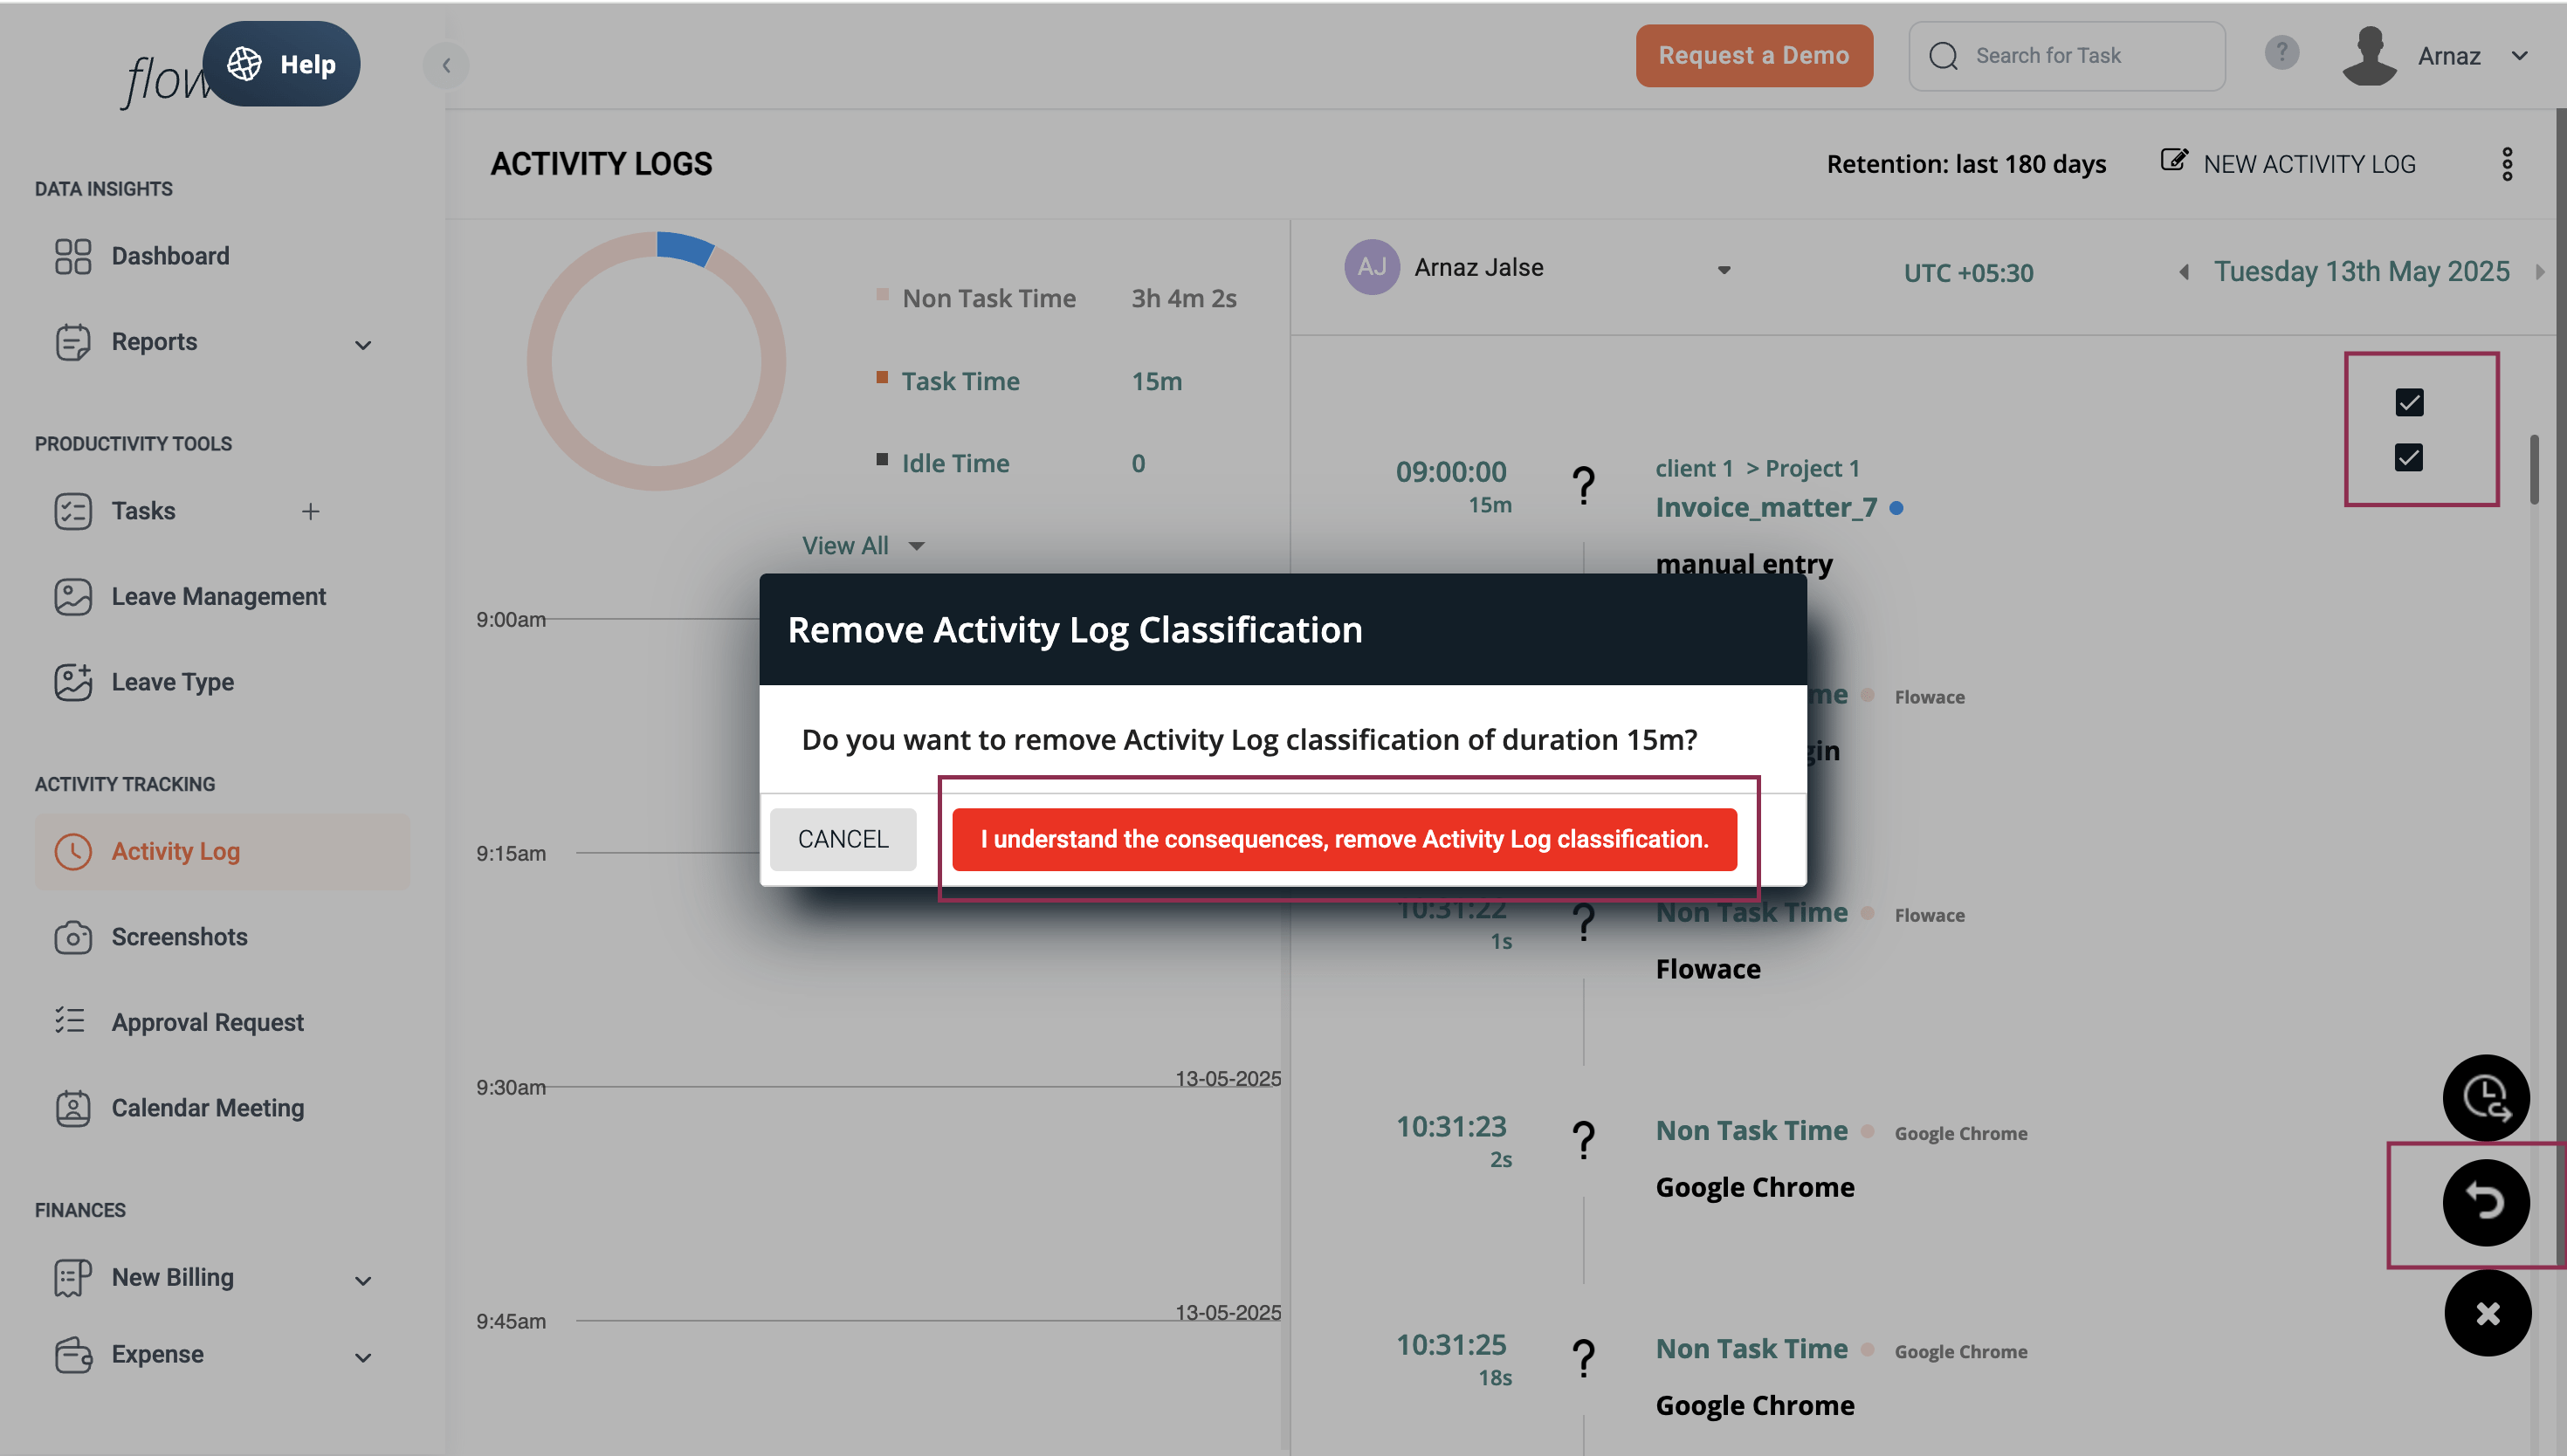Click the Tuesday 13th May 2025 date
Screen dimensions: 2567x1456
click(x=2361, y=272)
